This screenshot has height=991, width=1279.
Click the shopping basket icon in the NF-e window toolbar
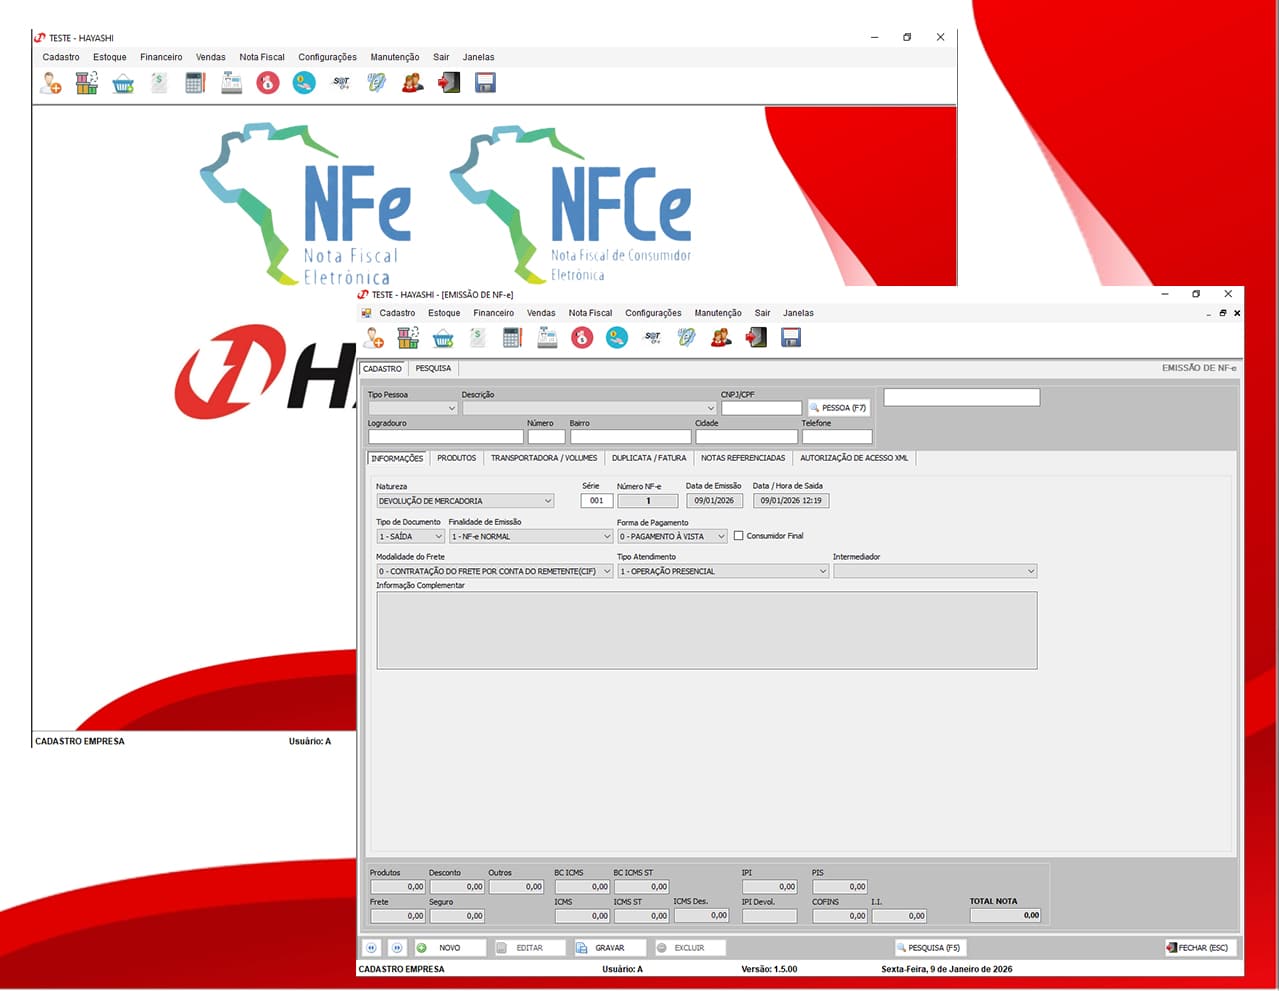coord(443,338)
